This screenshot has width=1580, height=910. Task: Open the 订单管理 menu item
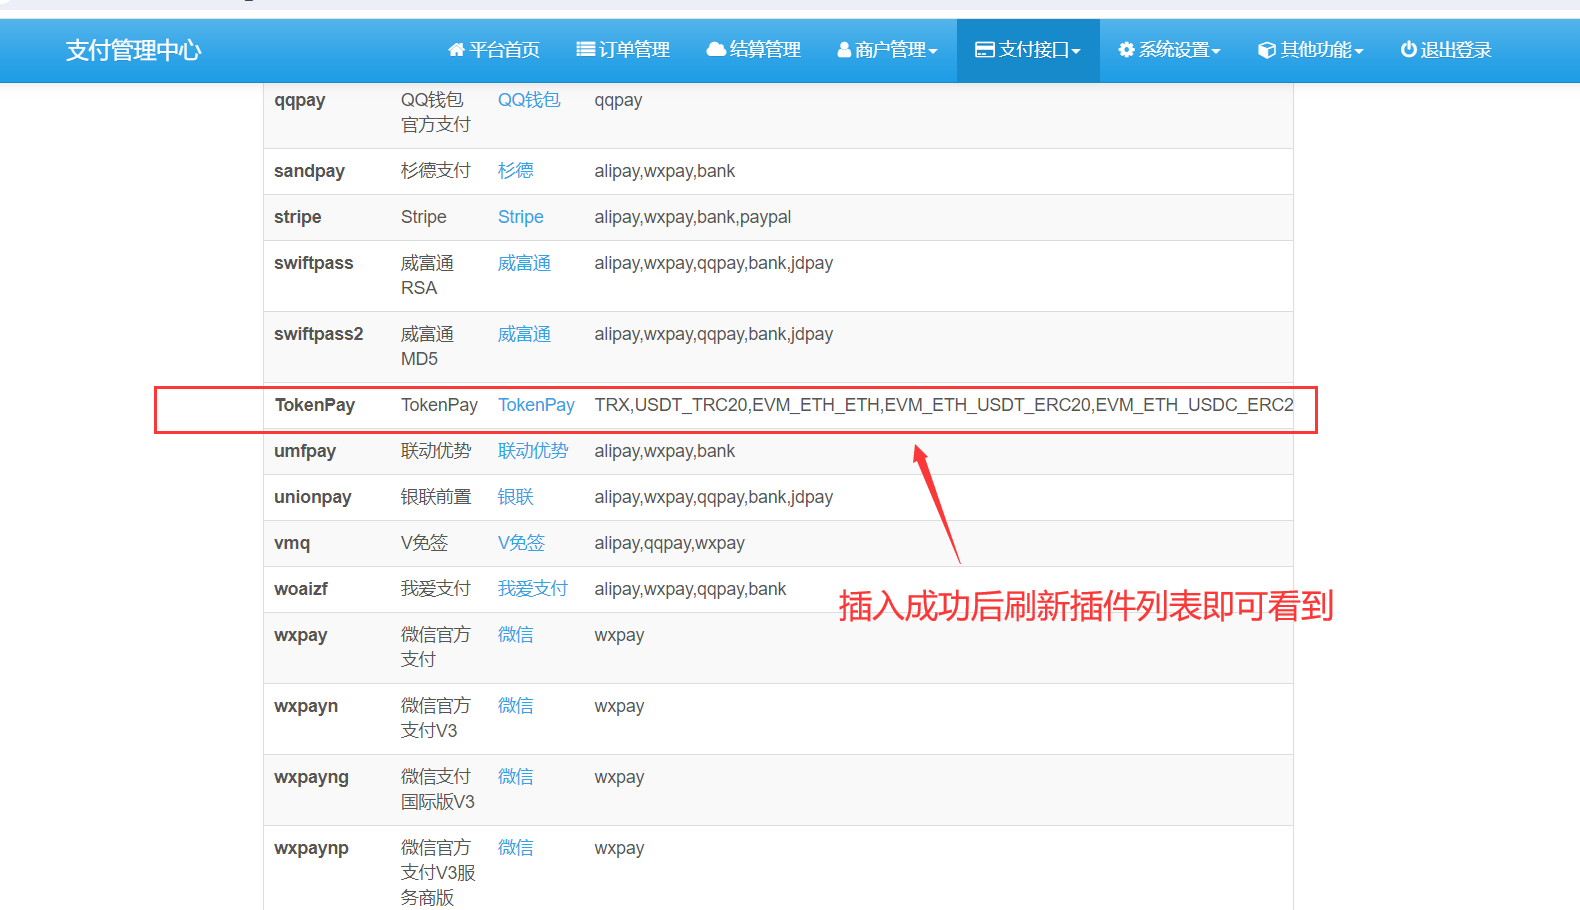point(623,50)
